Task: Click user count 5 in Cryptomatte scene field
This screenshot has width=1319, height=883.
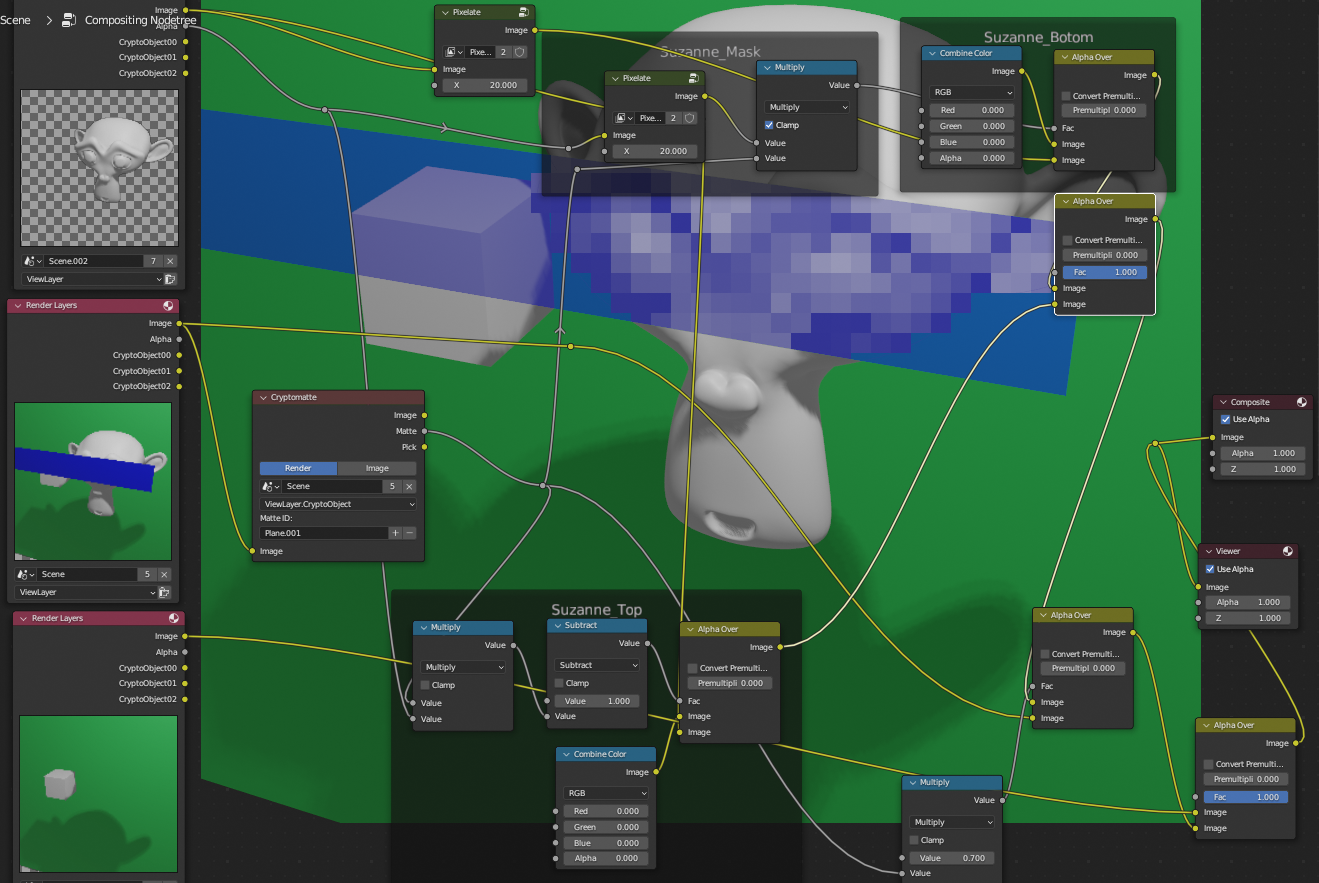Action: point(393,486)
